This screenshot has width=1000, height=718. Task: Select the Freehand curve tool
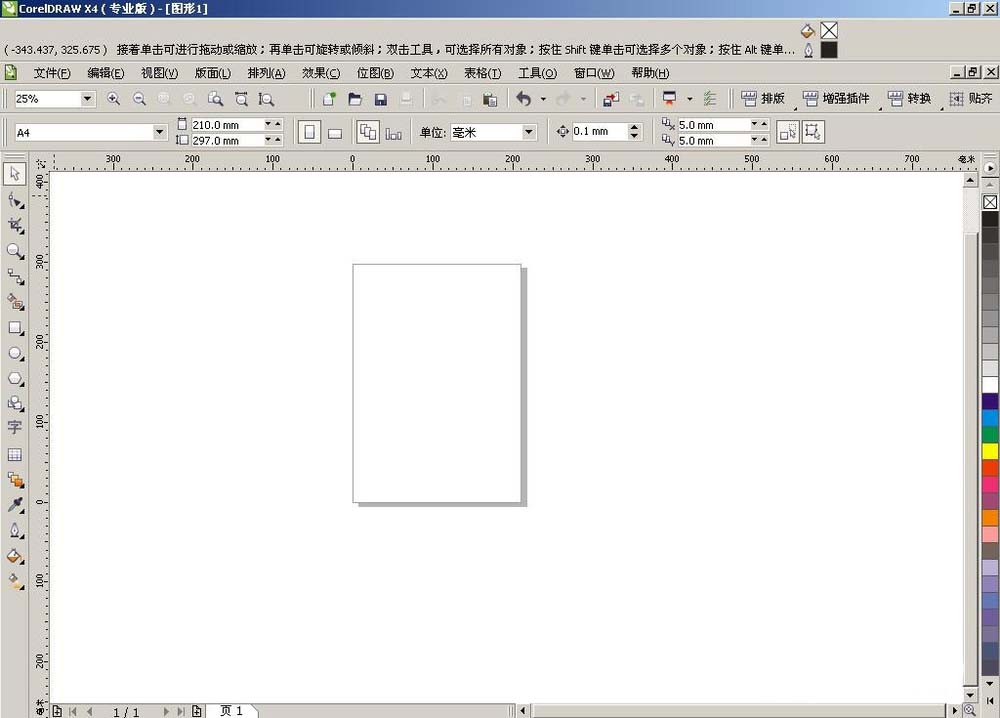click(15, 277)
